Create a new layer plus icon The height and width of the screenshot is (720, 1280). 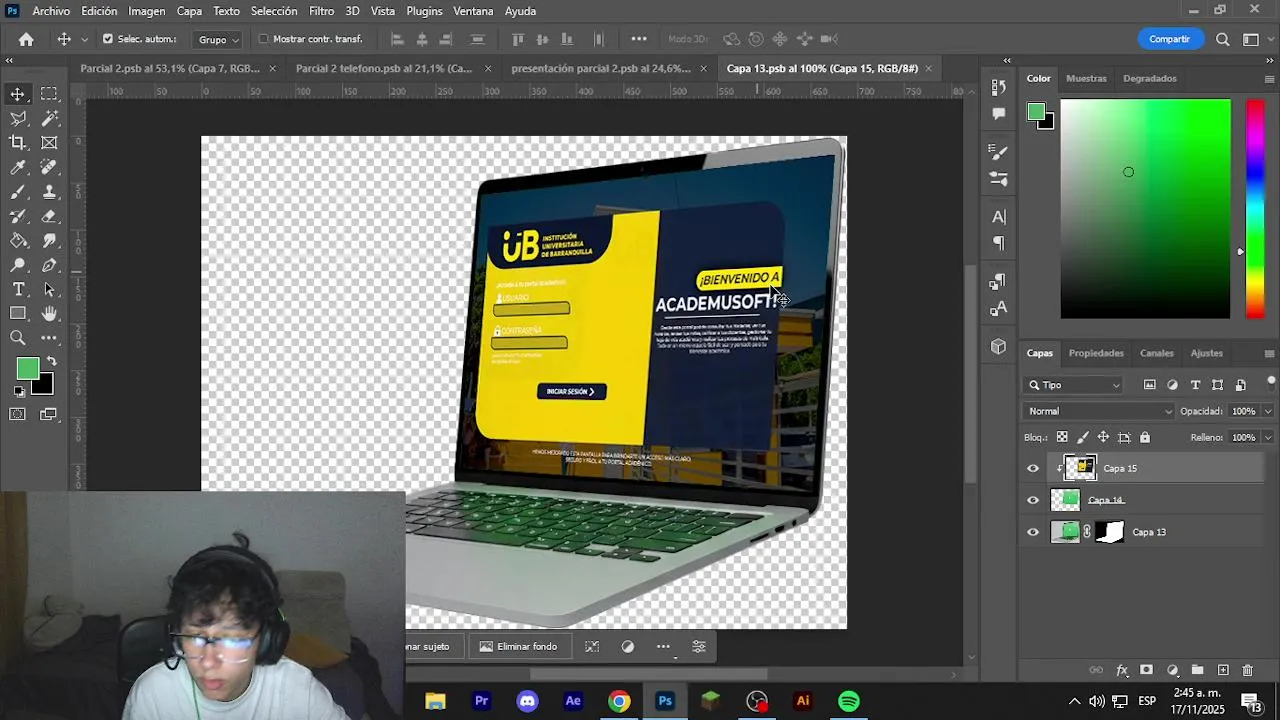1223,670
